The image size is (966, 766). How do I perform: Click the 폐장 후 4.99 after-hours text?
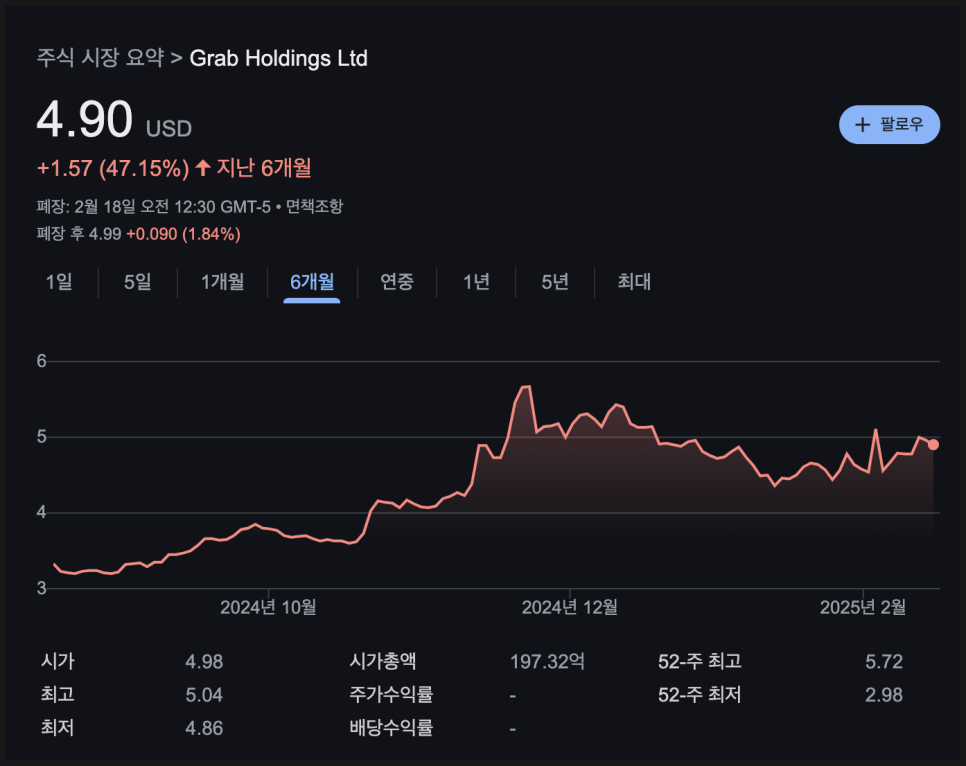(79, 234)
